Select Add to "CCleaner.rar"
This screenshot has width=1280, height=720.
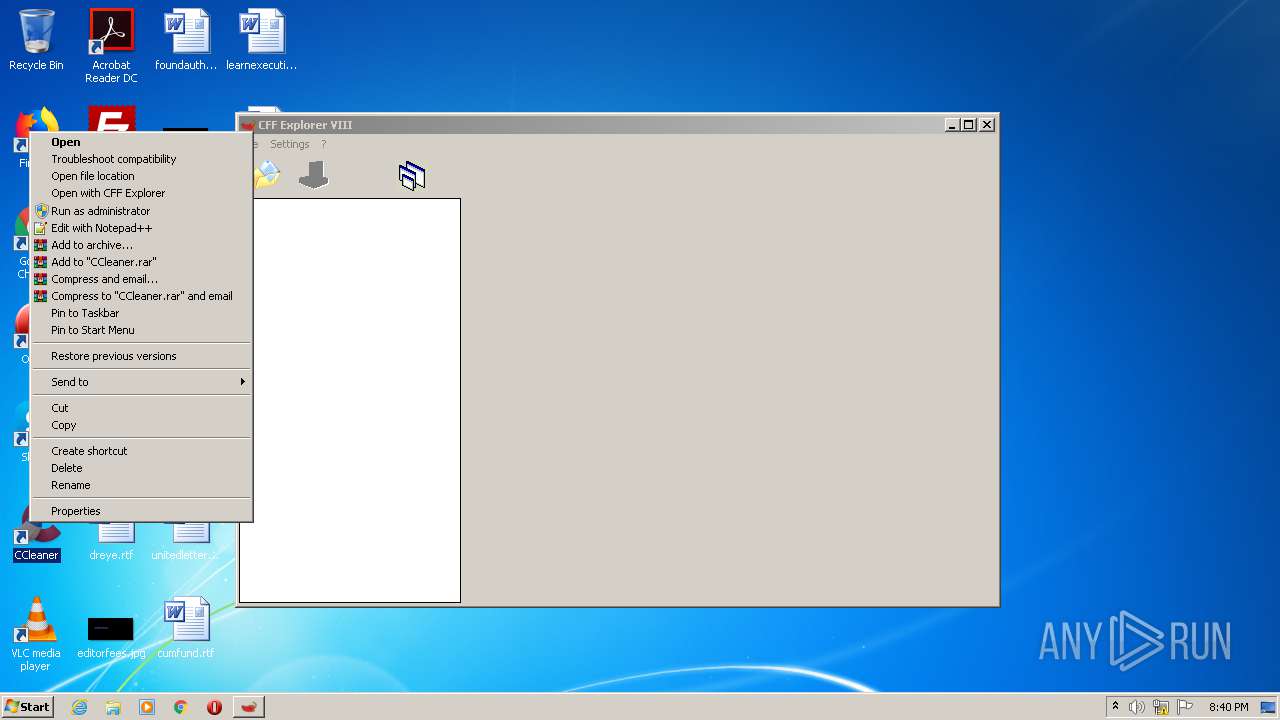tap(141, 262)
